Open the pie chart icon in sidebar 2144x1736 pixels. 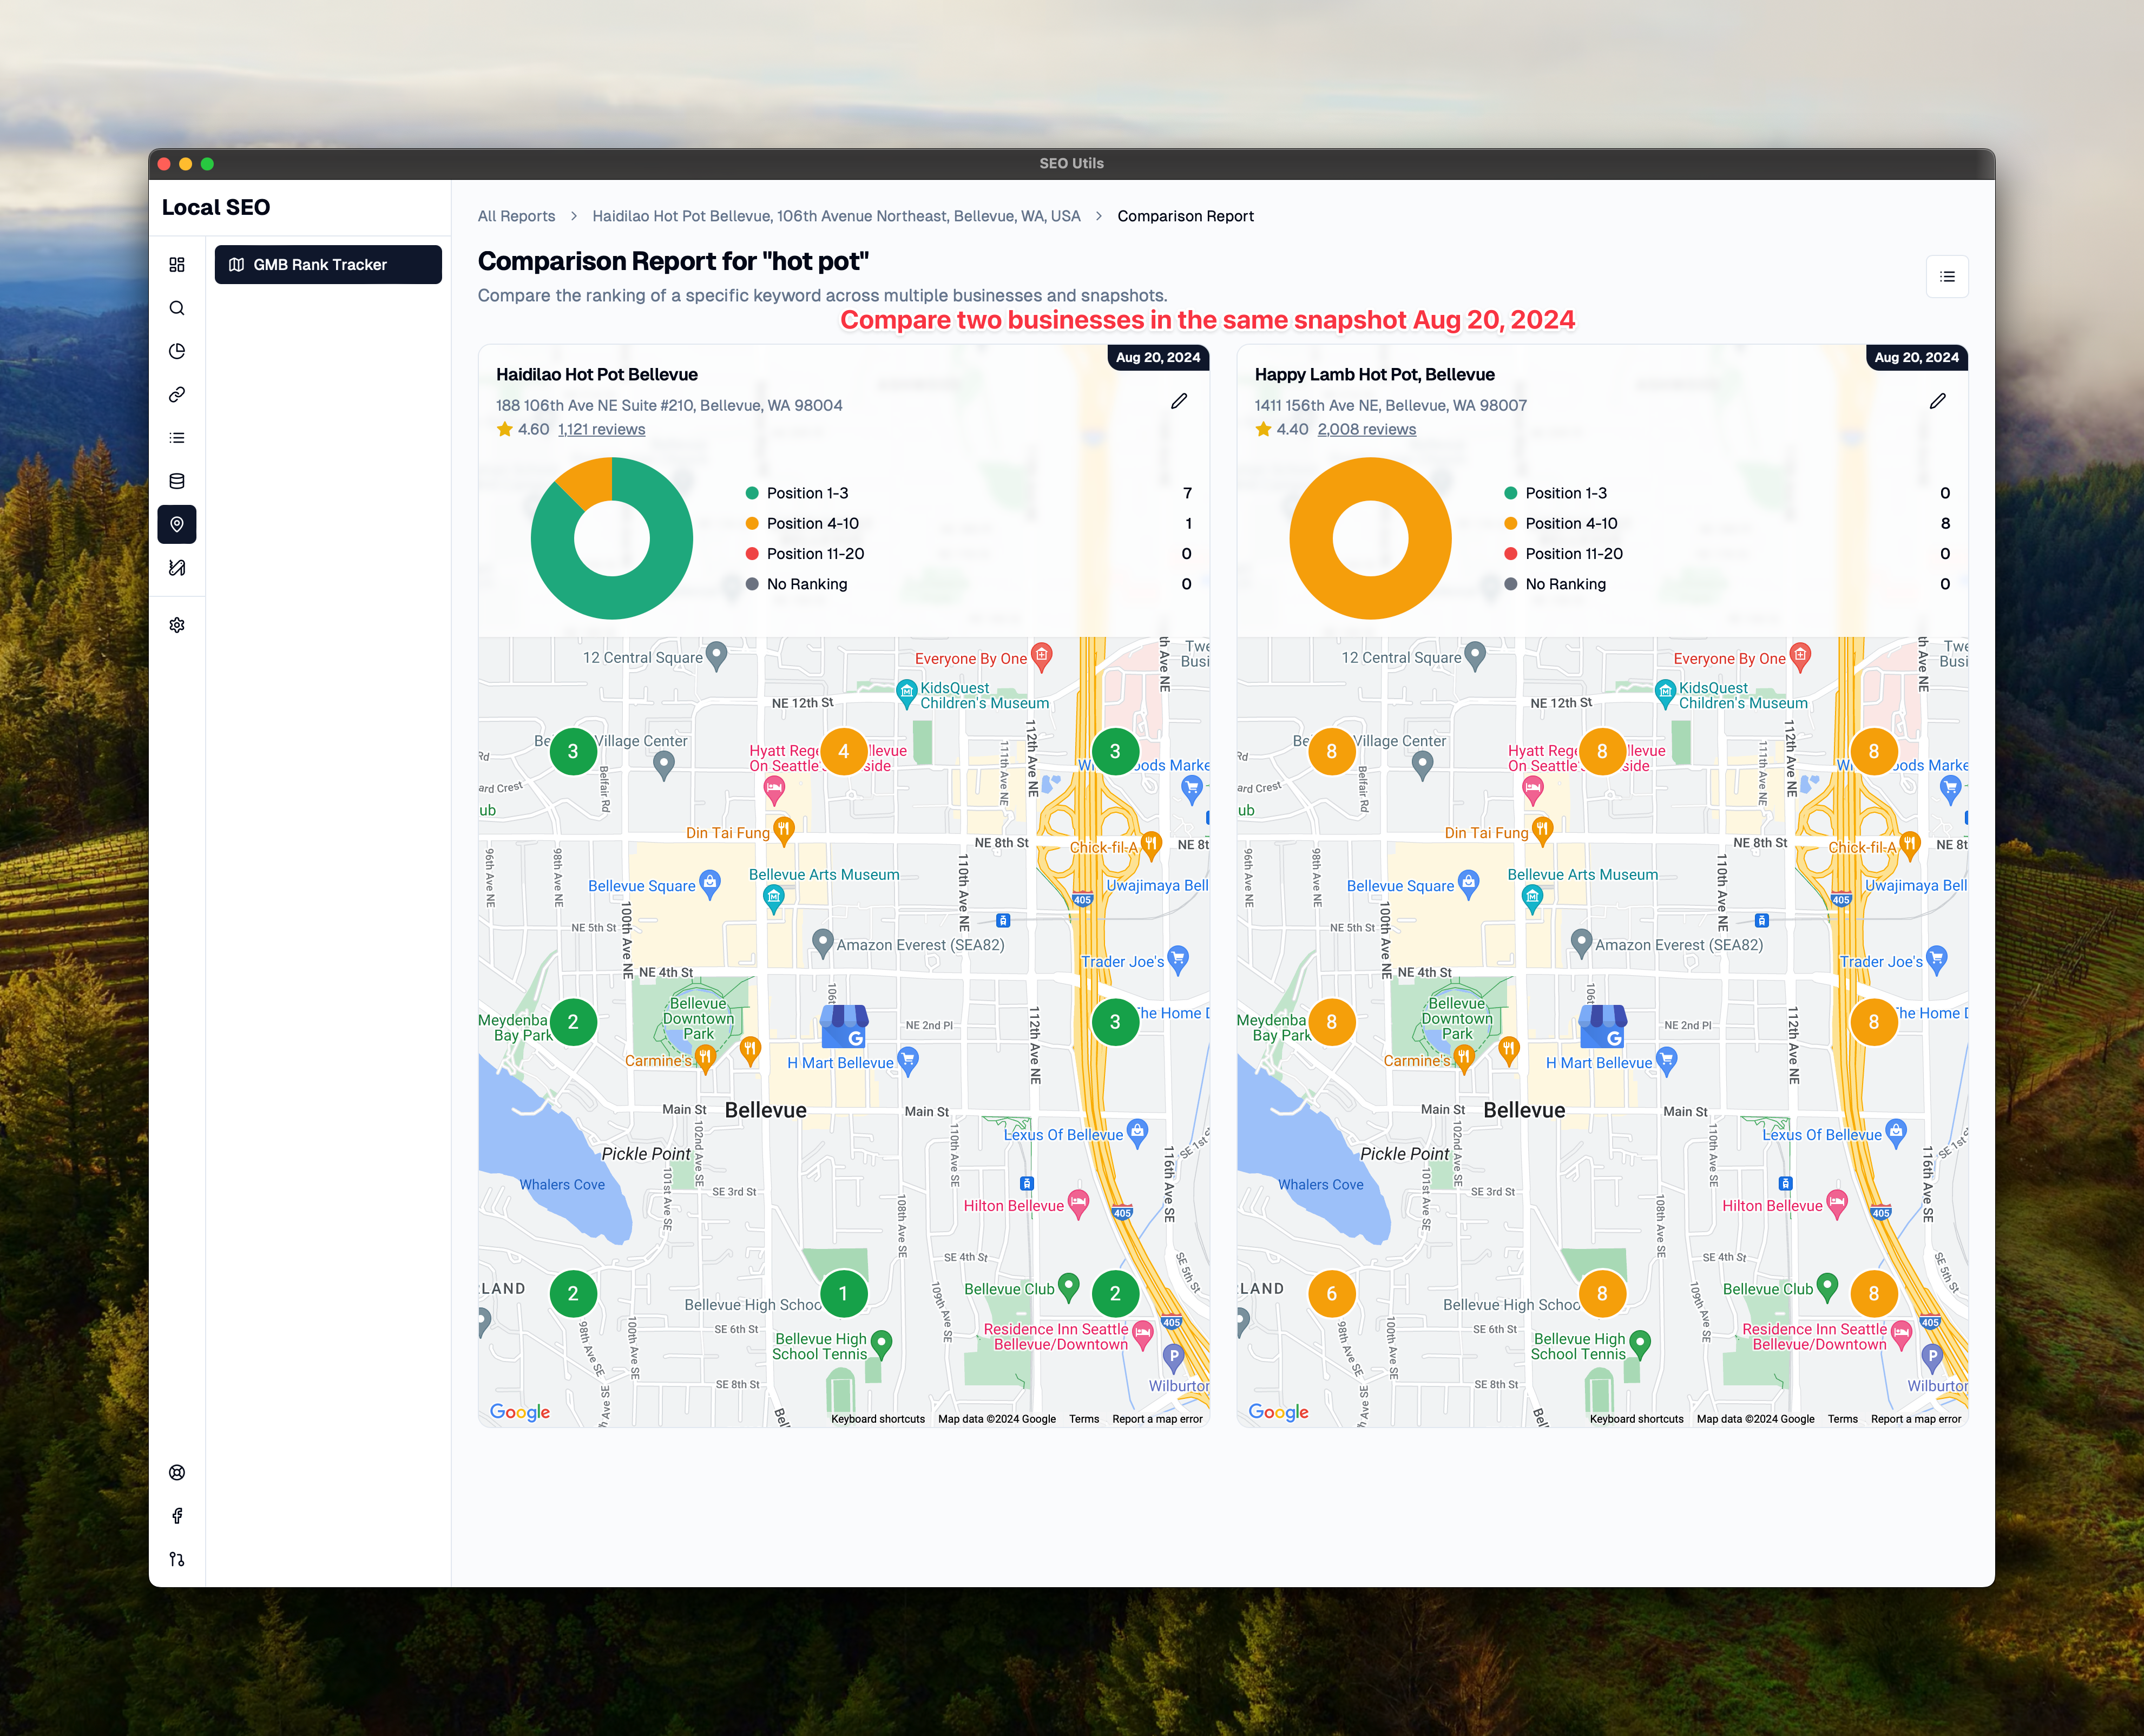click(177, 351)
